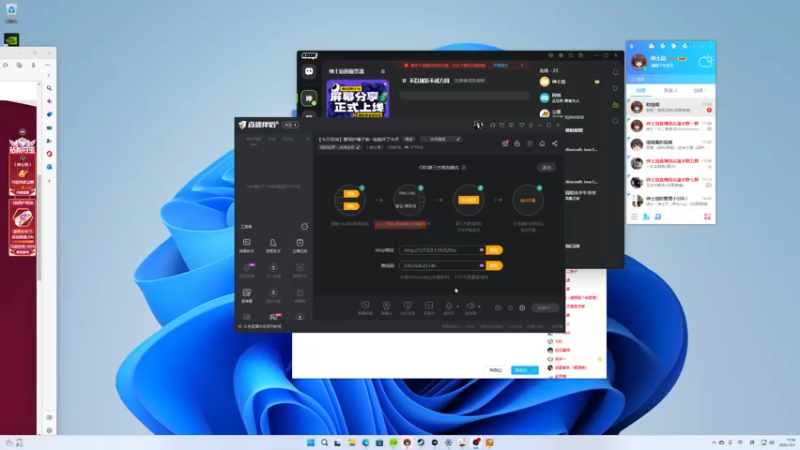This screenshot has width=800, height=450.
Task: Switch to the Messages tab in QQ
Action: coord(640,90)
